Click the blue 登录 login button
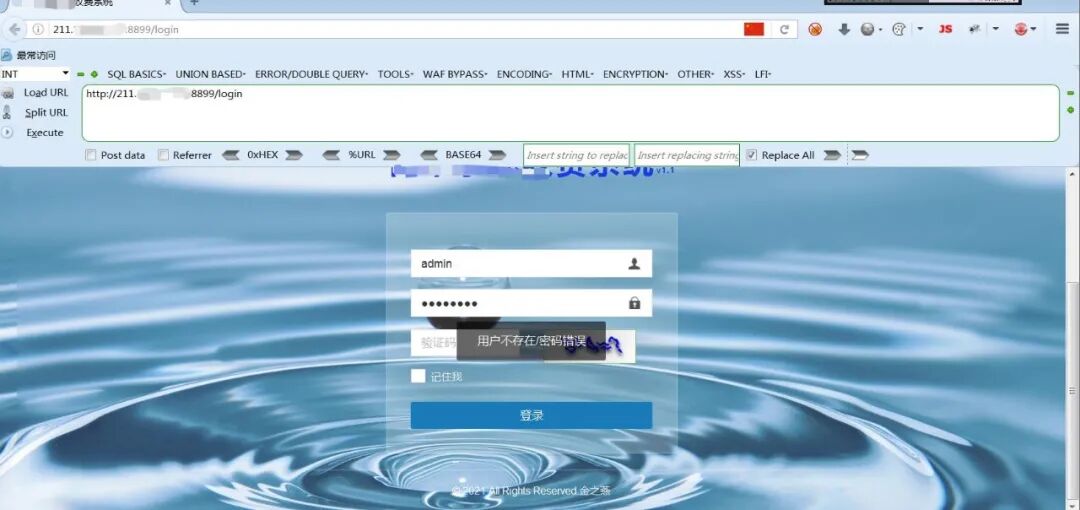Screen dimensions: 1080x510 [531, 416]
